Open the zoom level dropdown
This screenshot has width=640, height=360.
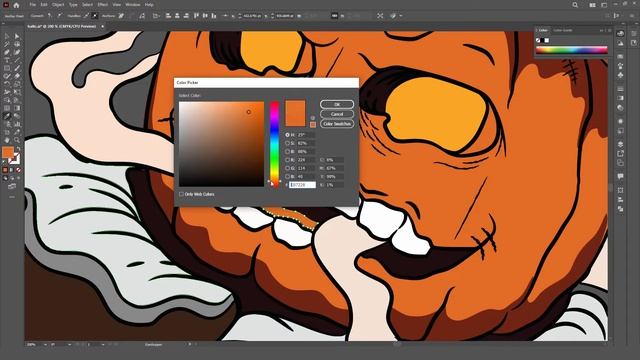coord(45,344)
